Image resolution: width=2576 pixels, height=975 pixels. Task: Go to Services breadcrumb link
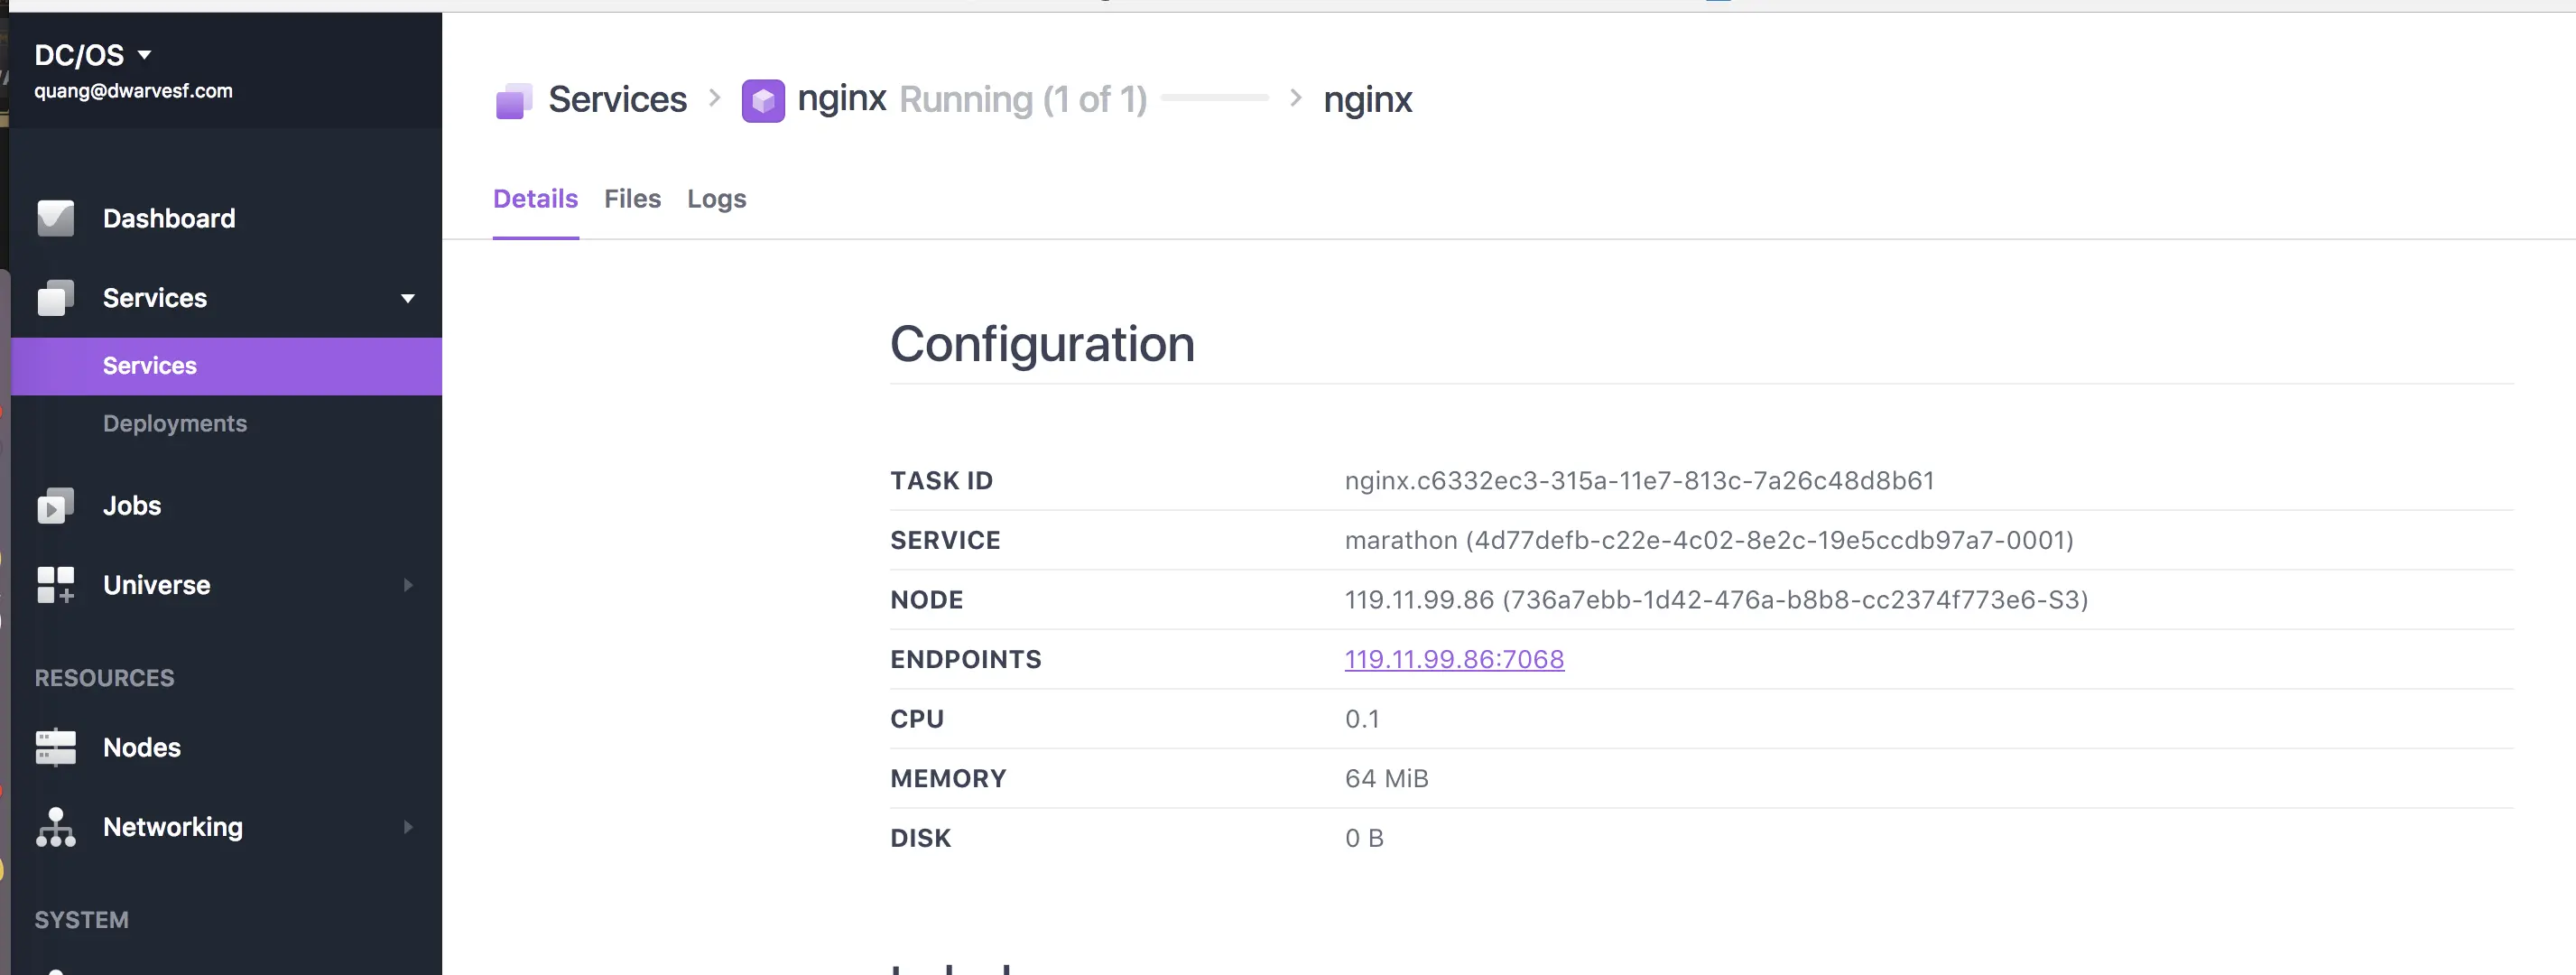pos(617,99)
